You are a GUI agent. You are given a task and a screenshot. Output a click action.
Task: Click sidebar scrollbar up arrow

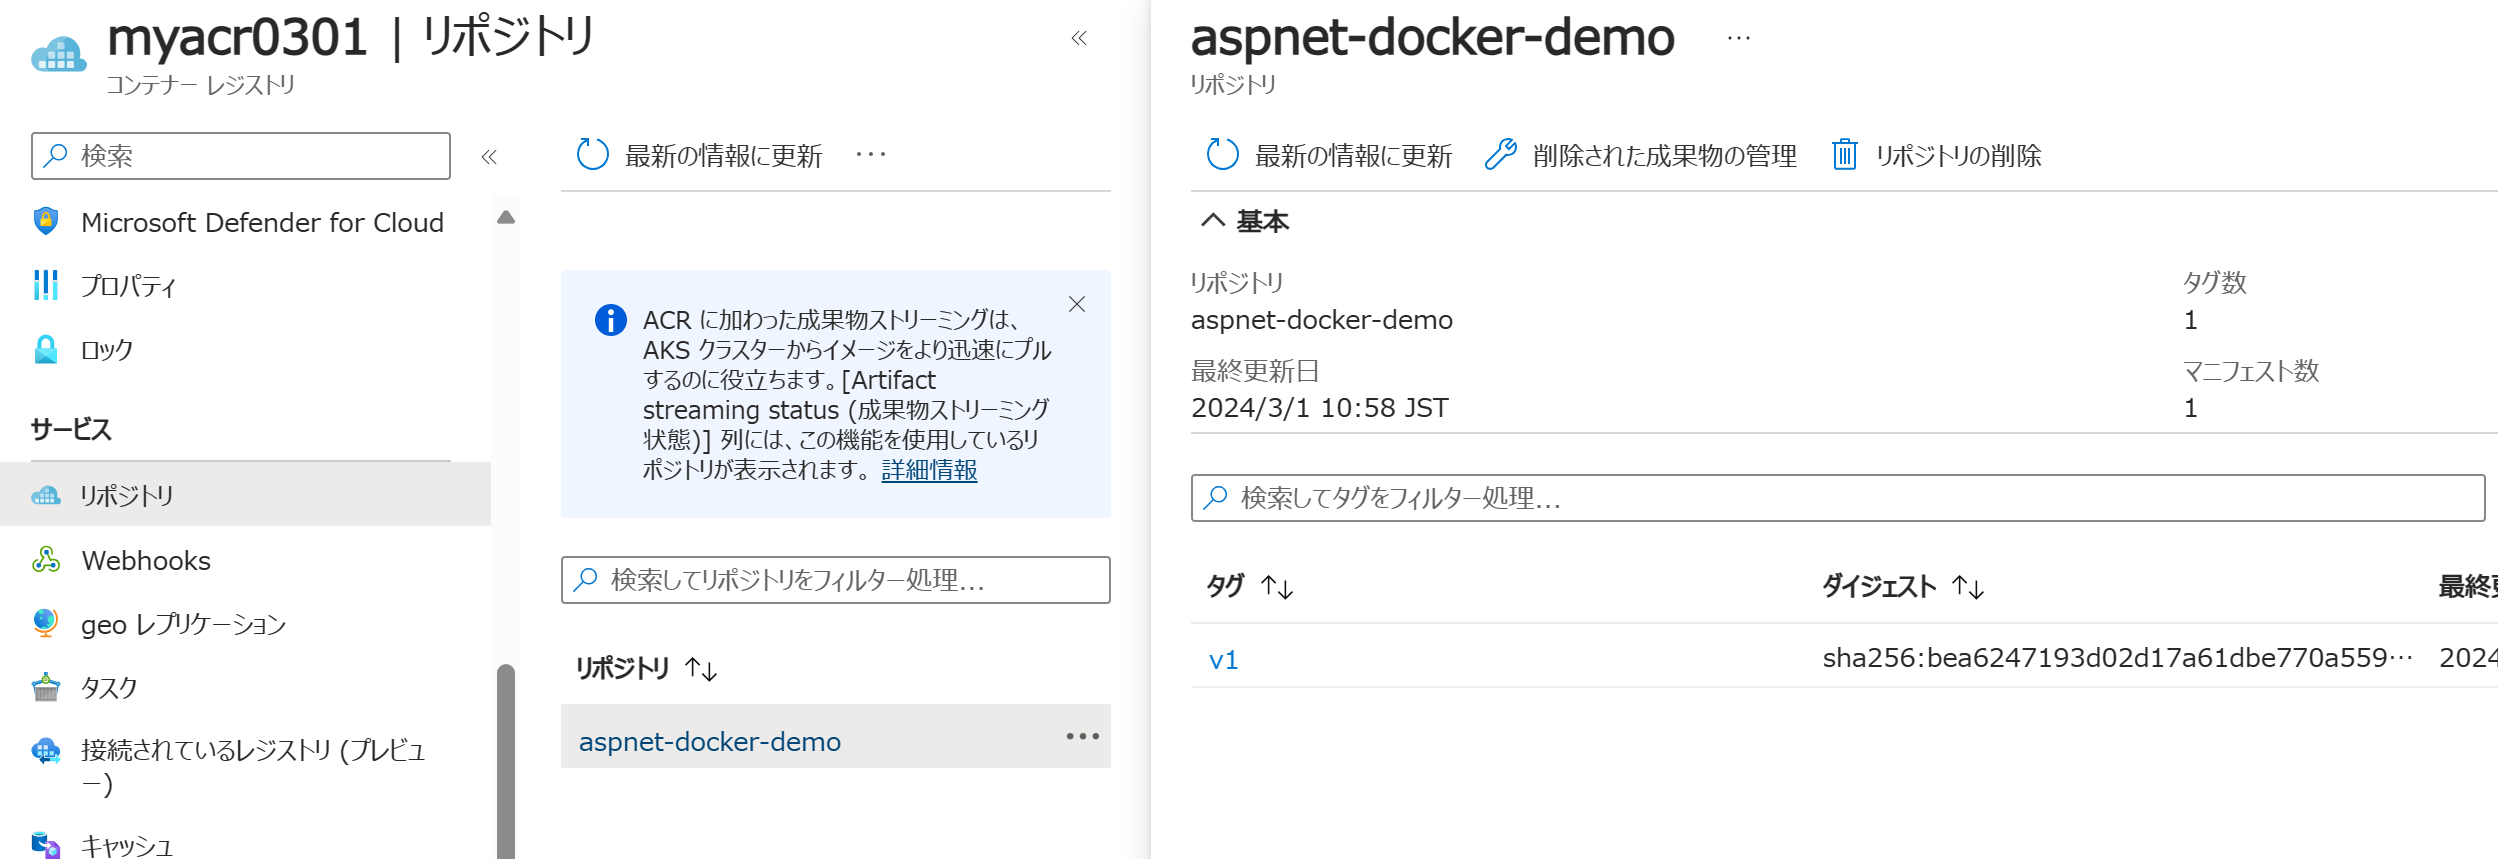[506, 217]
